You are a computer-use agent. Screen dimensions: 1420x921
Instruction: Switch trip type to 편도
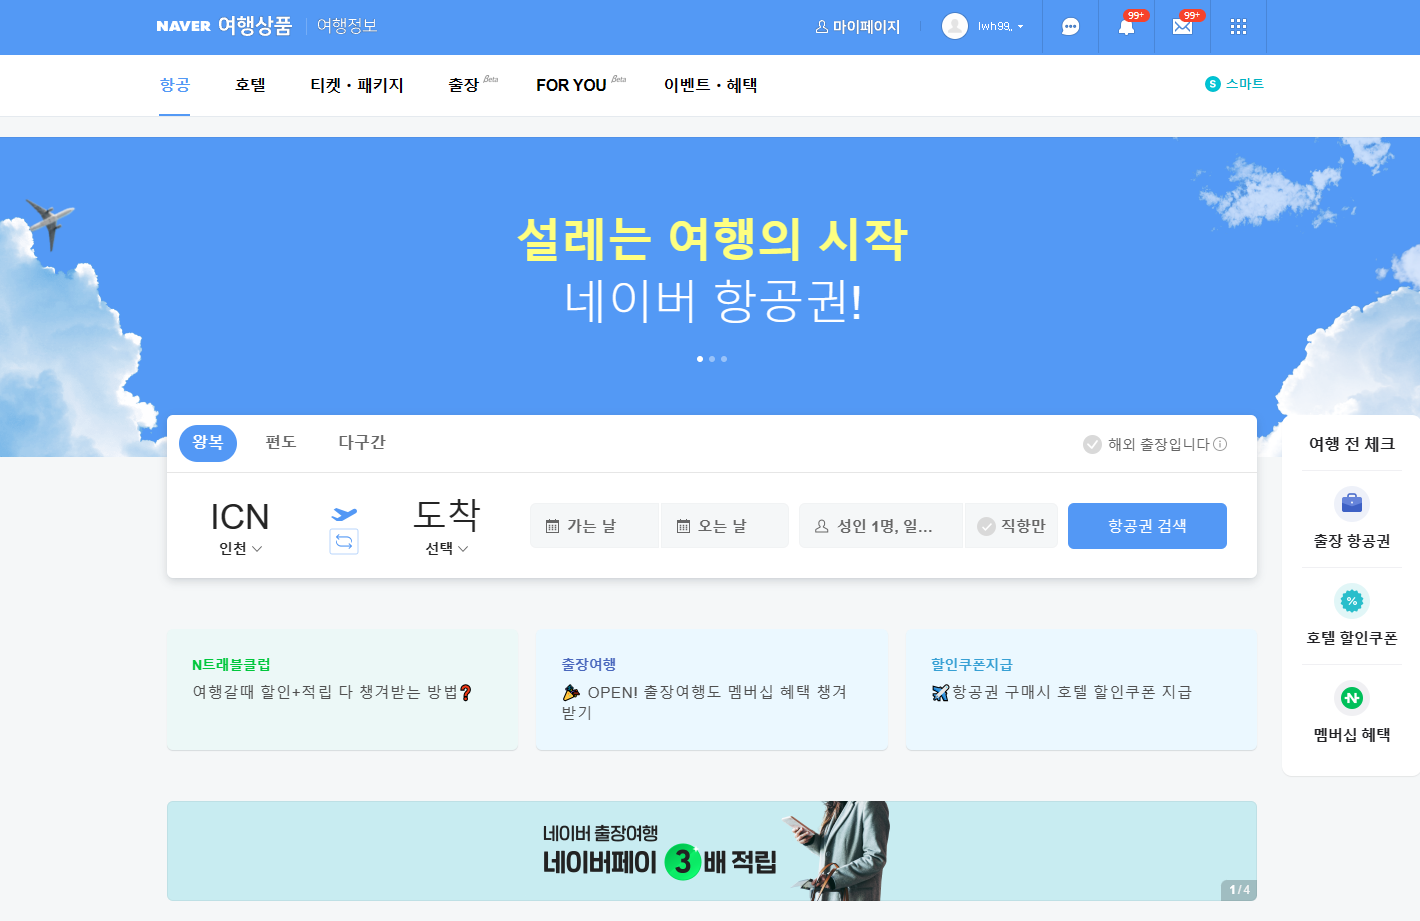[x=281, y=442]
